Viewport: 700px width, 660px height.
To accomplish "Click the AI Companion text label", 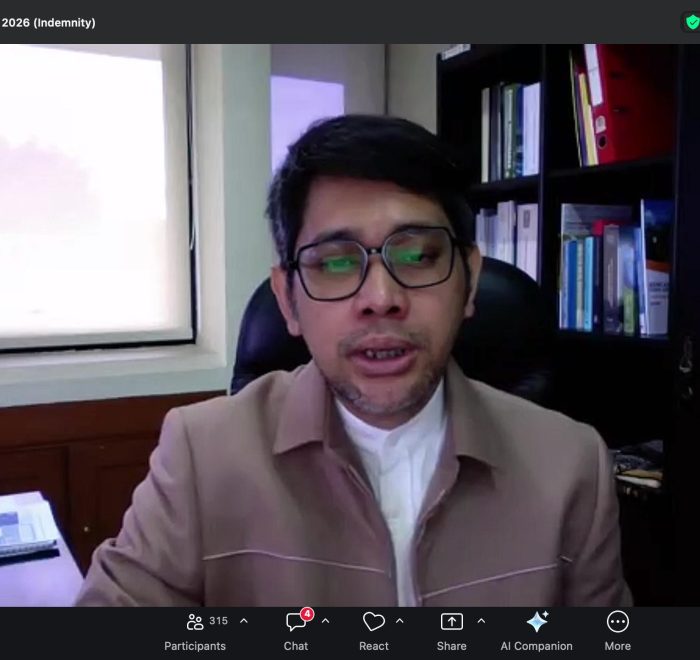I will coord(537,646).
